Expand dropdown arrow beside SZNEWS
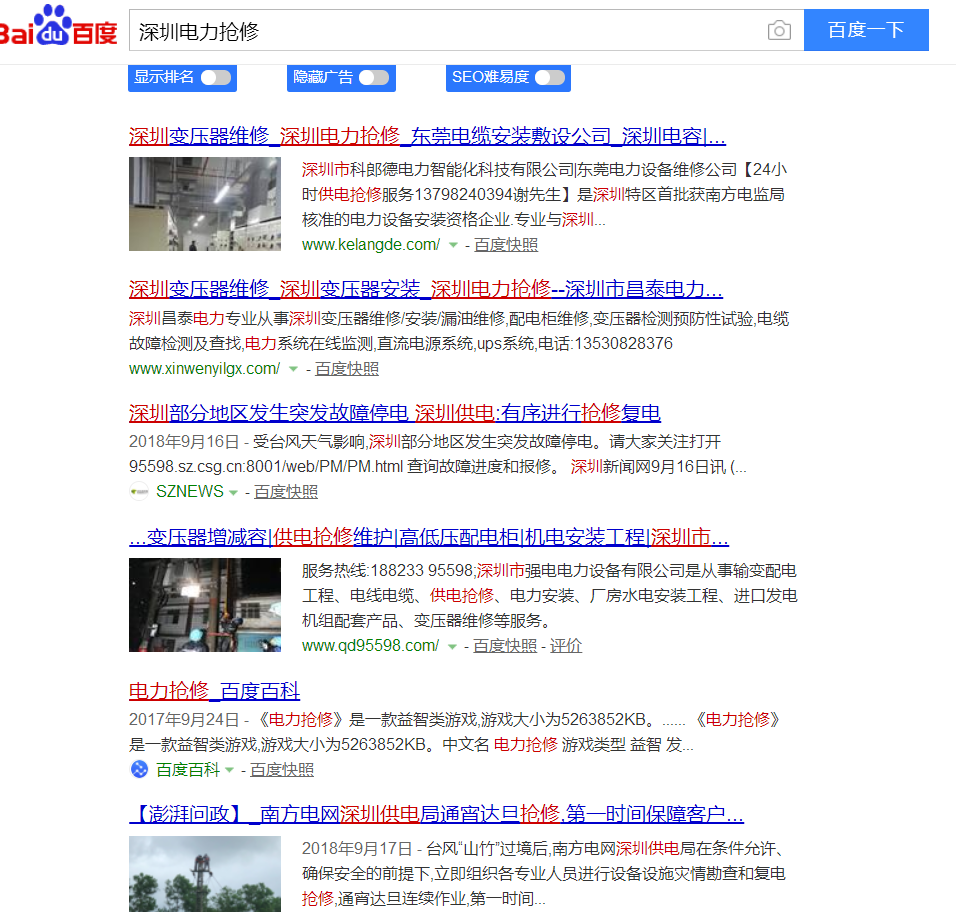Viewport: 956px width, 912px height. click(x=233, y=493)
